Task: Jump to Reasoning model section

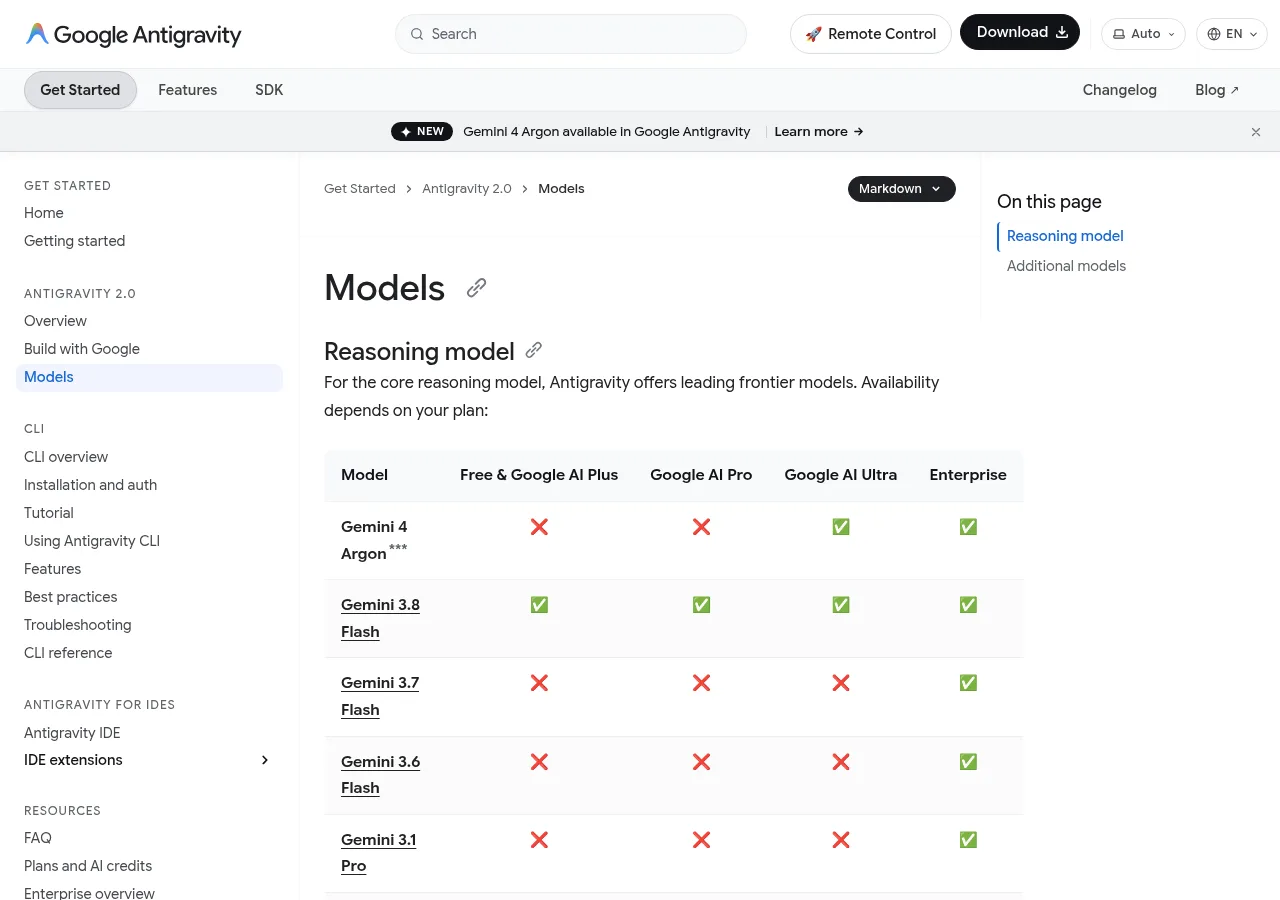Action: pyautogui.click(x=1065, y=236)
